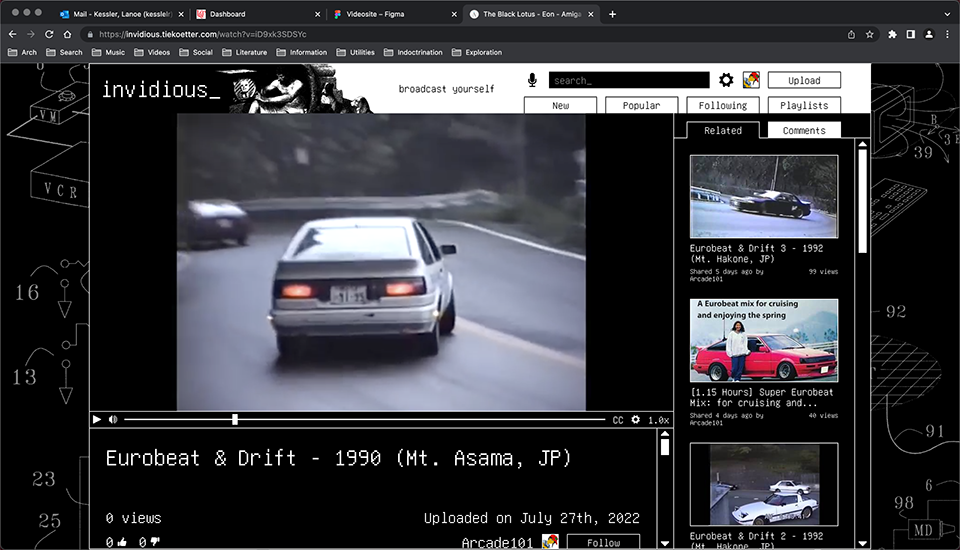Mute the video using the speaker icon

(113, 420)
